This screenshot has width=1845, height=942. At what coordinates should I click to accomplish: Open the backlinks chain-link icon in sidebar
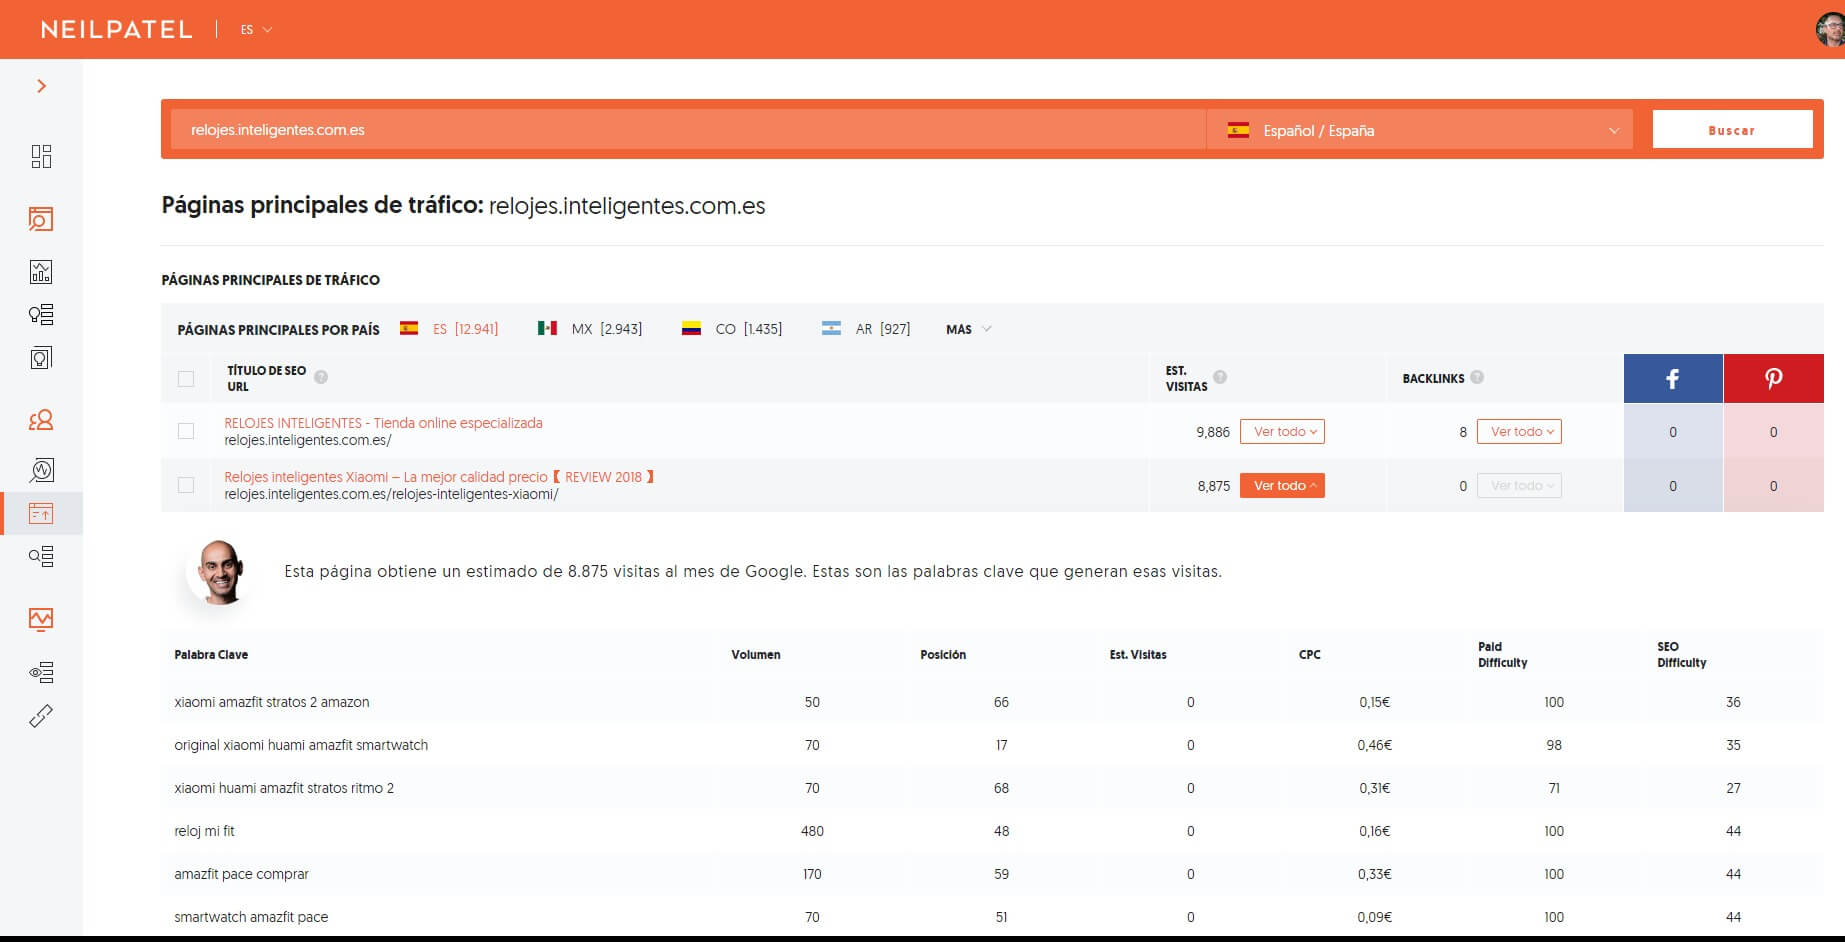41,716
